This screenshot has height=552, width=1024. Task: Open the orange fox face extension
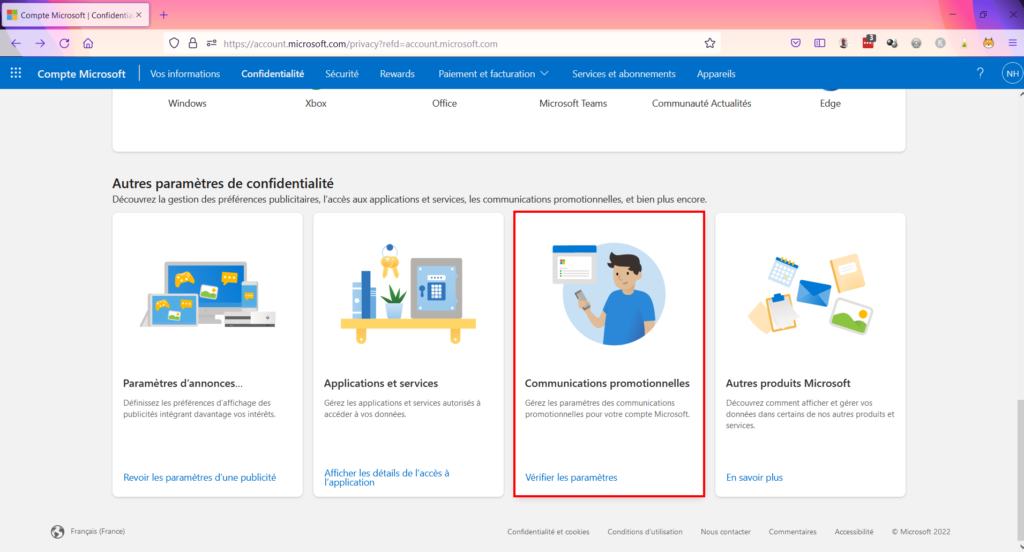coord(989,43)
